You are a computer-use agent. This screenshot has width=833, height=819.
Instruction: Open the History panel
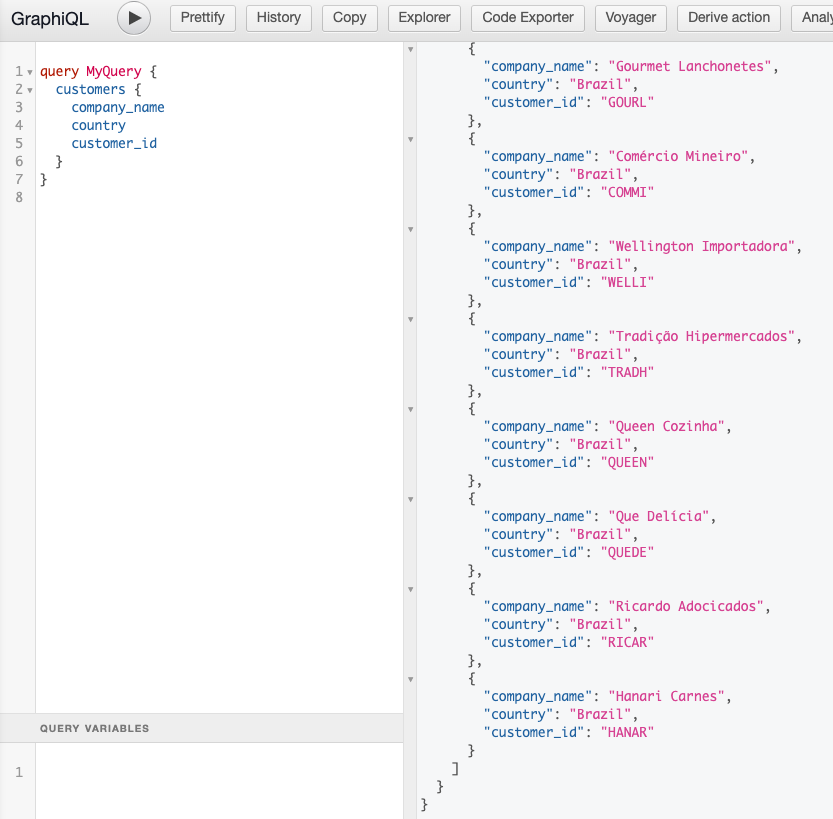point(278,18)
